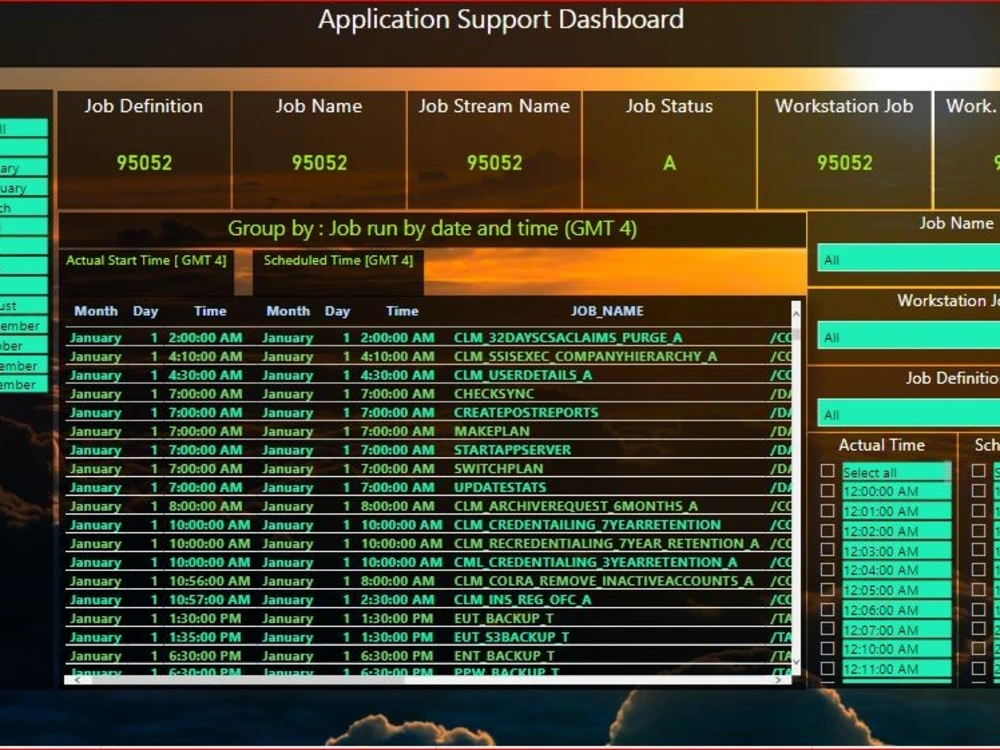1000x750 pixels.
Task: Click the table's scroll down arrow
Action: tap(795, 663)
